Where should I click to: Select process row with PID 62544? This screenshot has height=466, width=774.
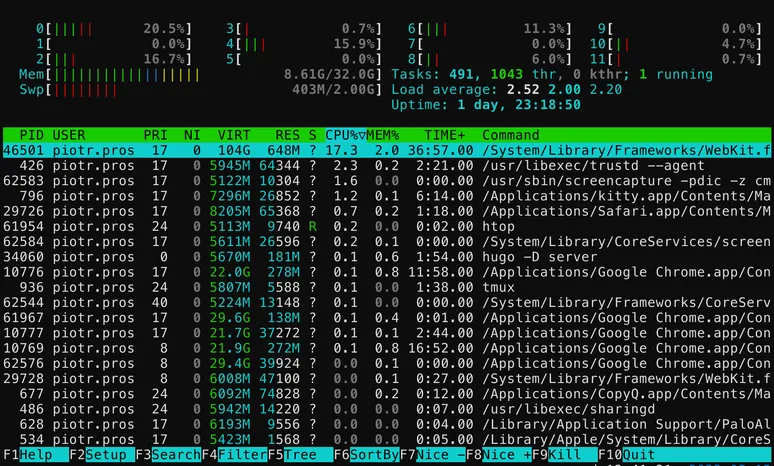[x=387, y=303]
